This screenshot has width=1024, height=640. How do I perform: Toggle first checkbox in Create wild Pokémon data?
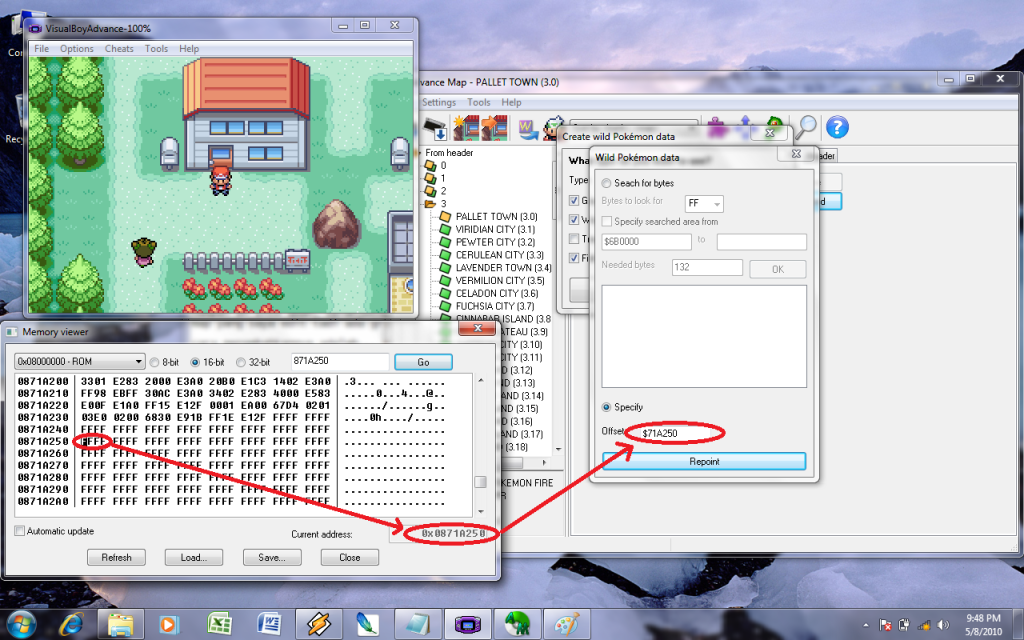tap(574, 200)
